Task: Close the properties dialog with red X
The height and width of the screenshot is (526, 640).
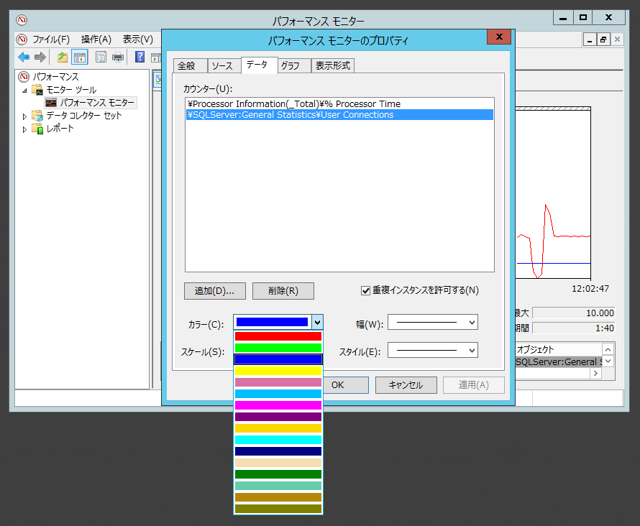Action: click(x=499, y=37)
